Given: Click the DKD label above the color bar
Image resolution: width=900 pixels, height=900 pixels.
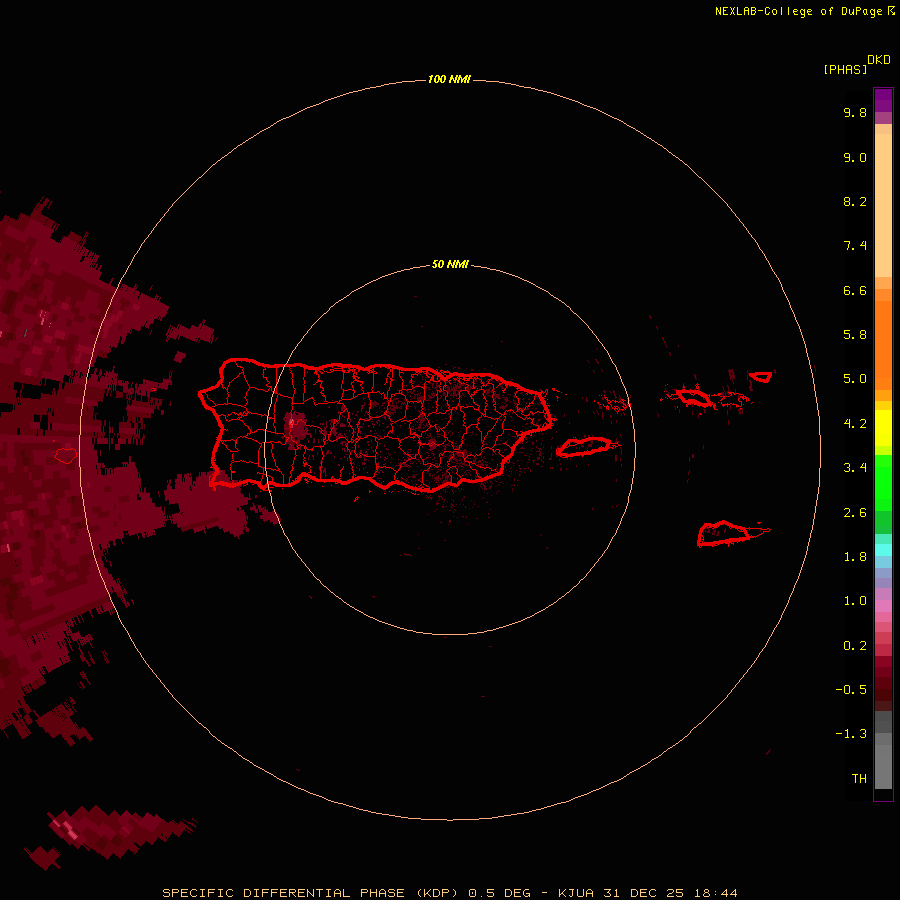Looking at the screenshot, I should tap(879, 59).
